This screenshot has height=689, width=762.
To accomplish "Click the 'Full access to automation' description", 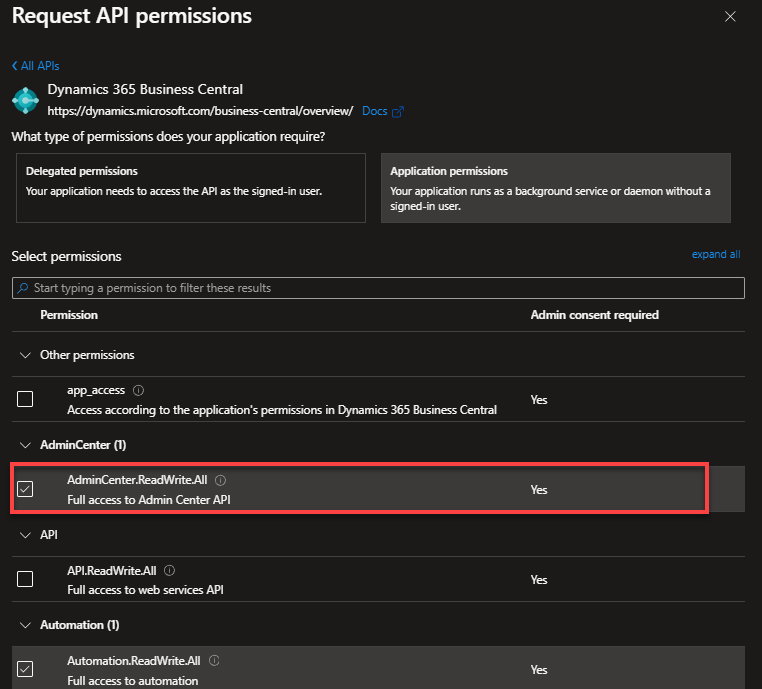I will [x=133, y=681].
